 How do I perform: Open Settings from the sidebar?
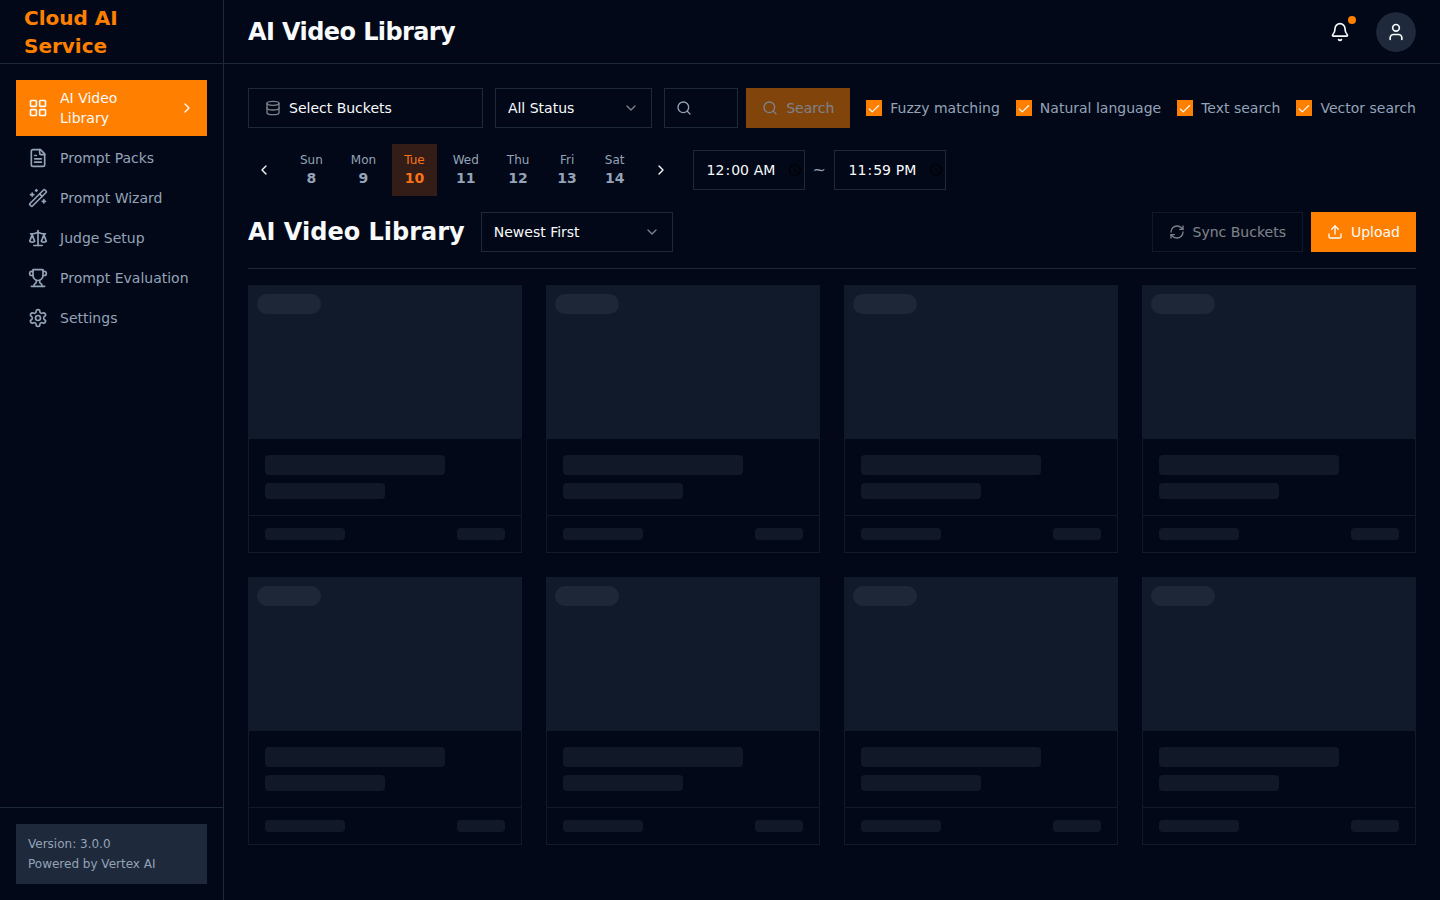[88, 318]
